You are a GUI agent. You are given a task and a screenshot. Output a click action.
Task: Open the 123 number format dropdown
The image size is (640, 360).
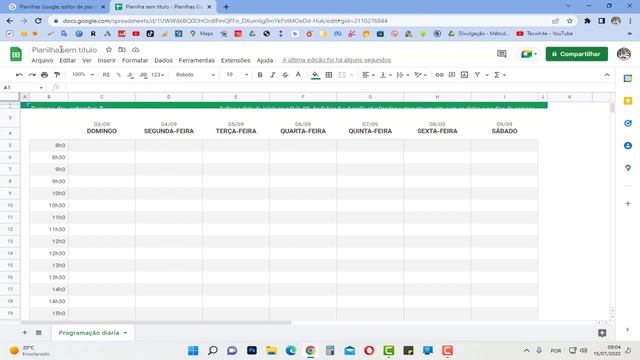pyautogui.click(x=158, y=75)
